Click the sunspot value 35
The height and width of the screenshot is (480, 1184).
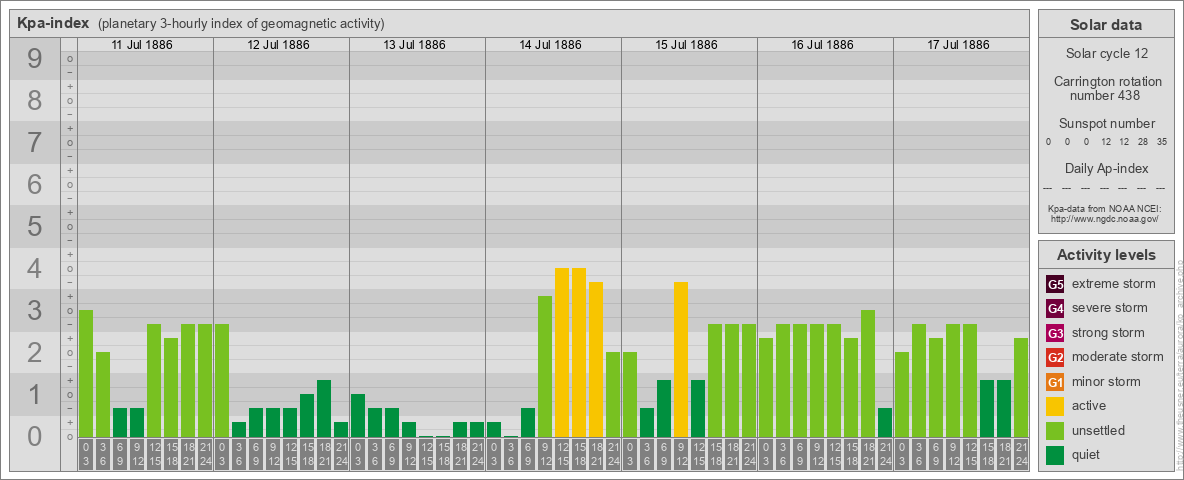pos(1161,142)
